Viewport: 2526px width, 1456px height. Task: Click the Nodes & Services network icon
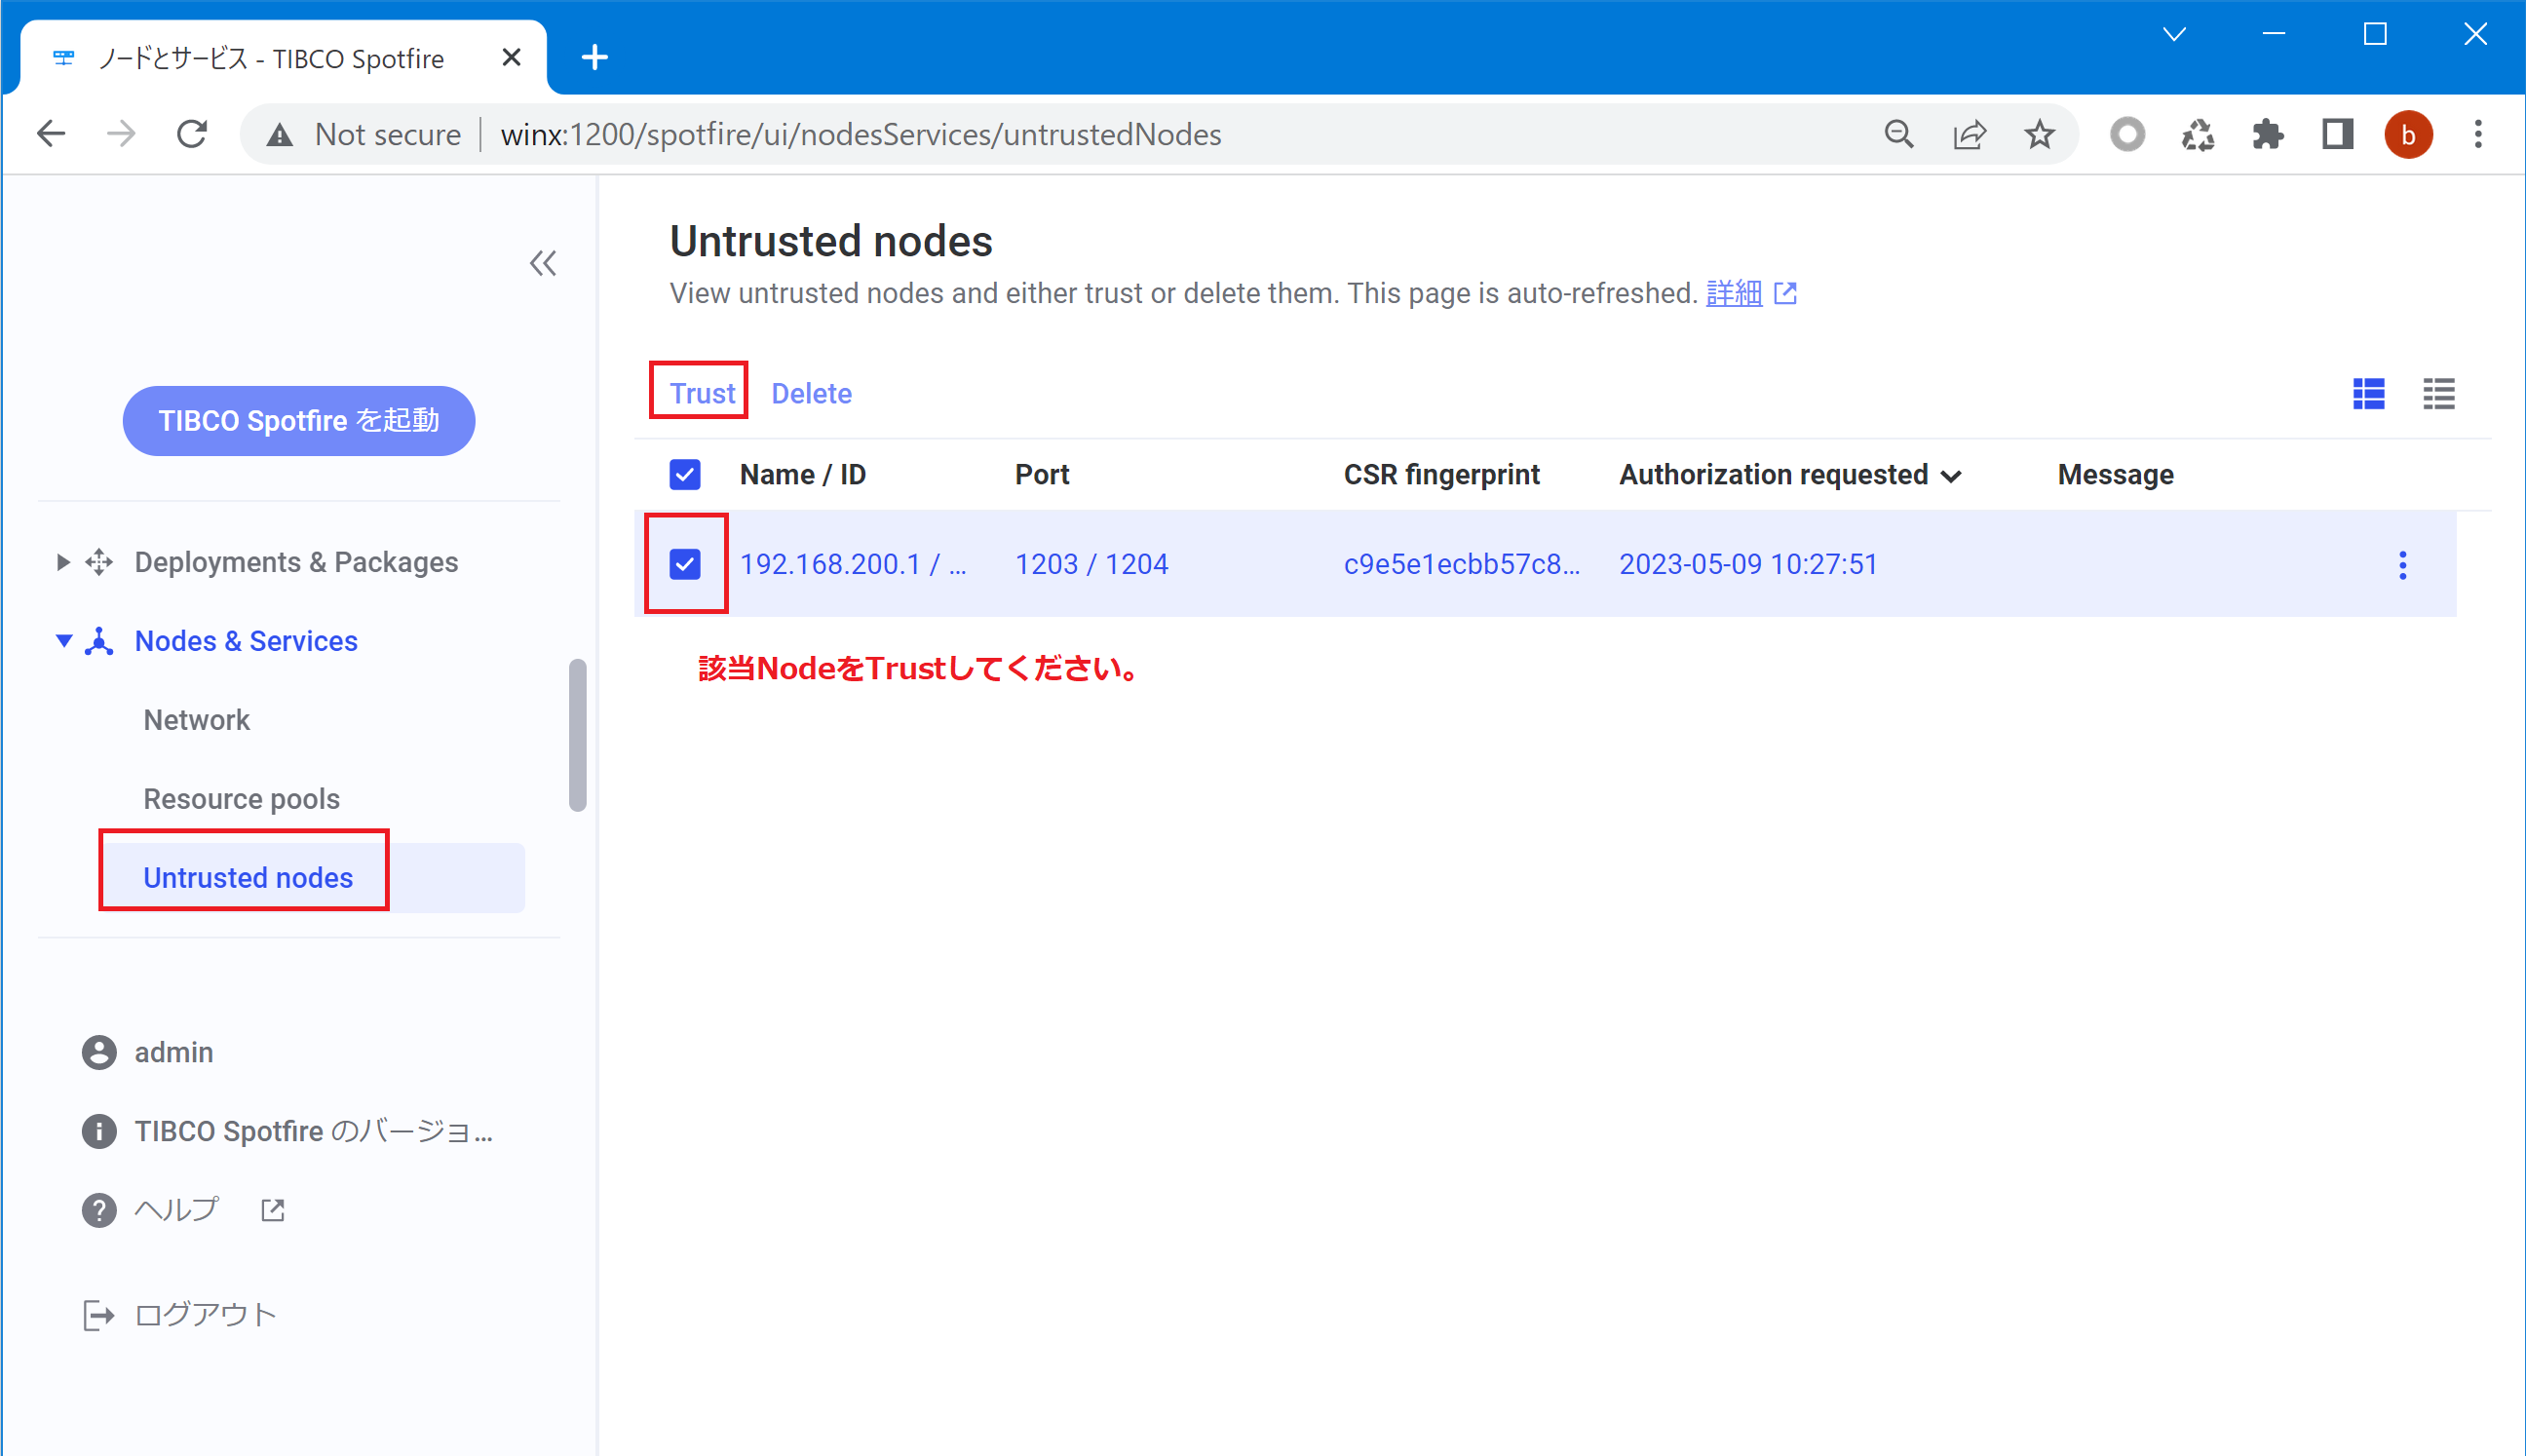pos(99,641)
